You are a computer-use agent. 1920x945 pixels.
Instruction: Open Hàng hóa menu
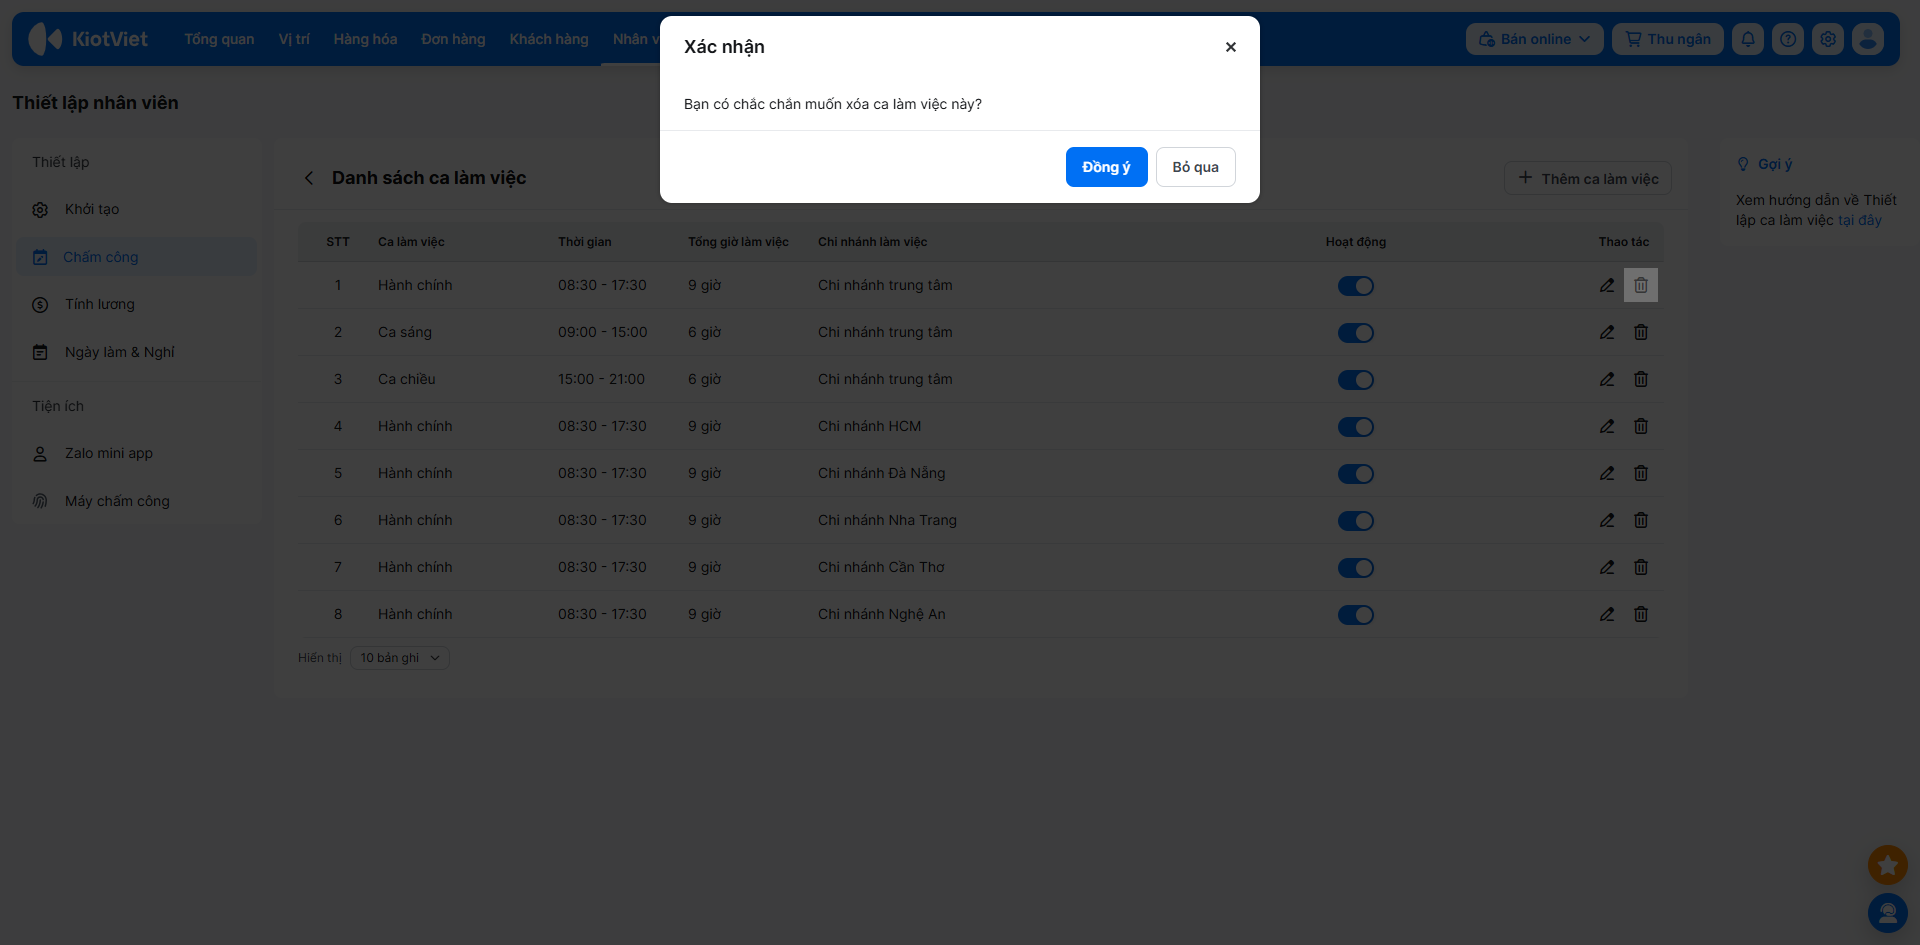[x=365, y=39]
